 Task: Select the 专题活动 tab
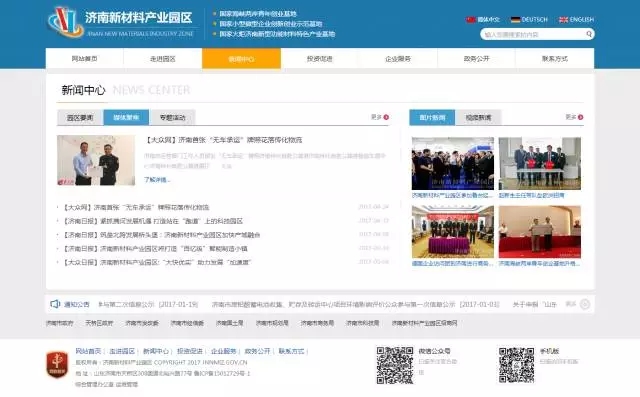172,118
